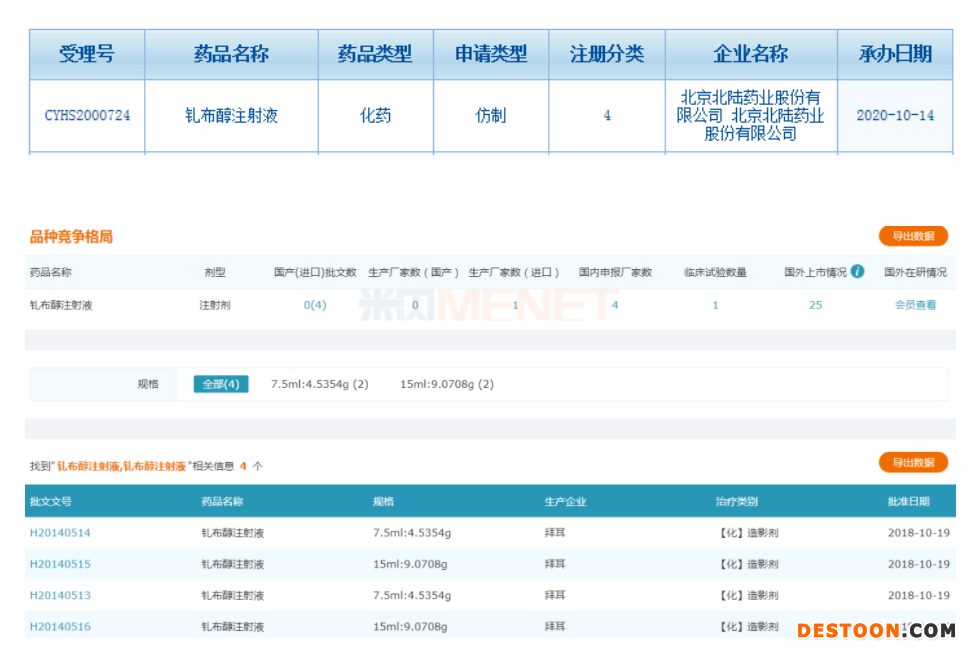Screen dimensions: 969x653
Task: Click the upper 导出数据 export button
Action: 912,236
